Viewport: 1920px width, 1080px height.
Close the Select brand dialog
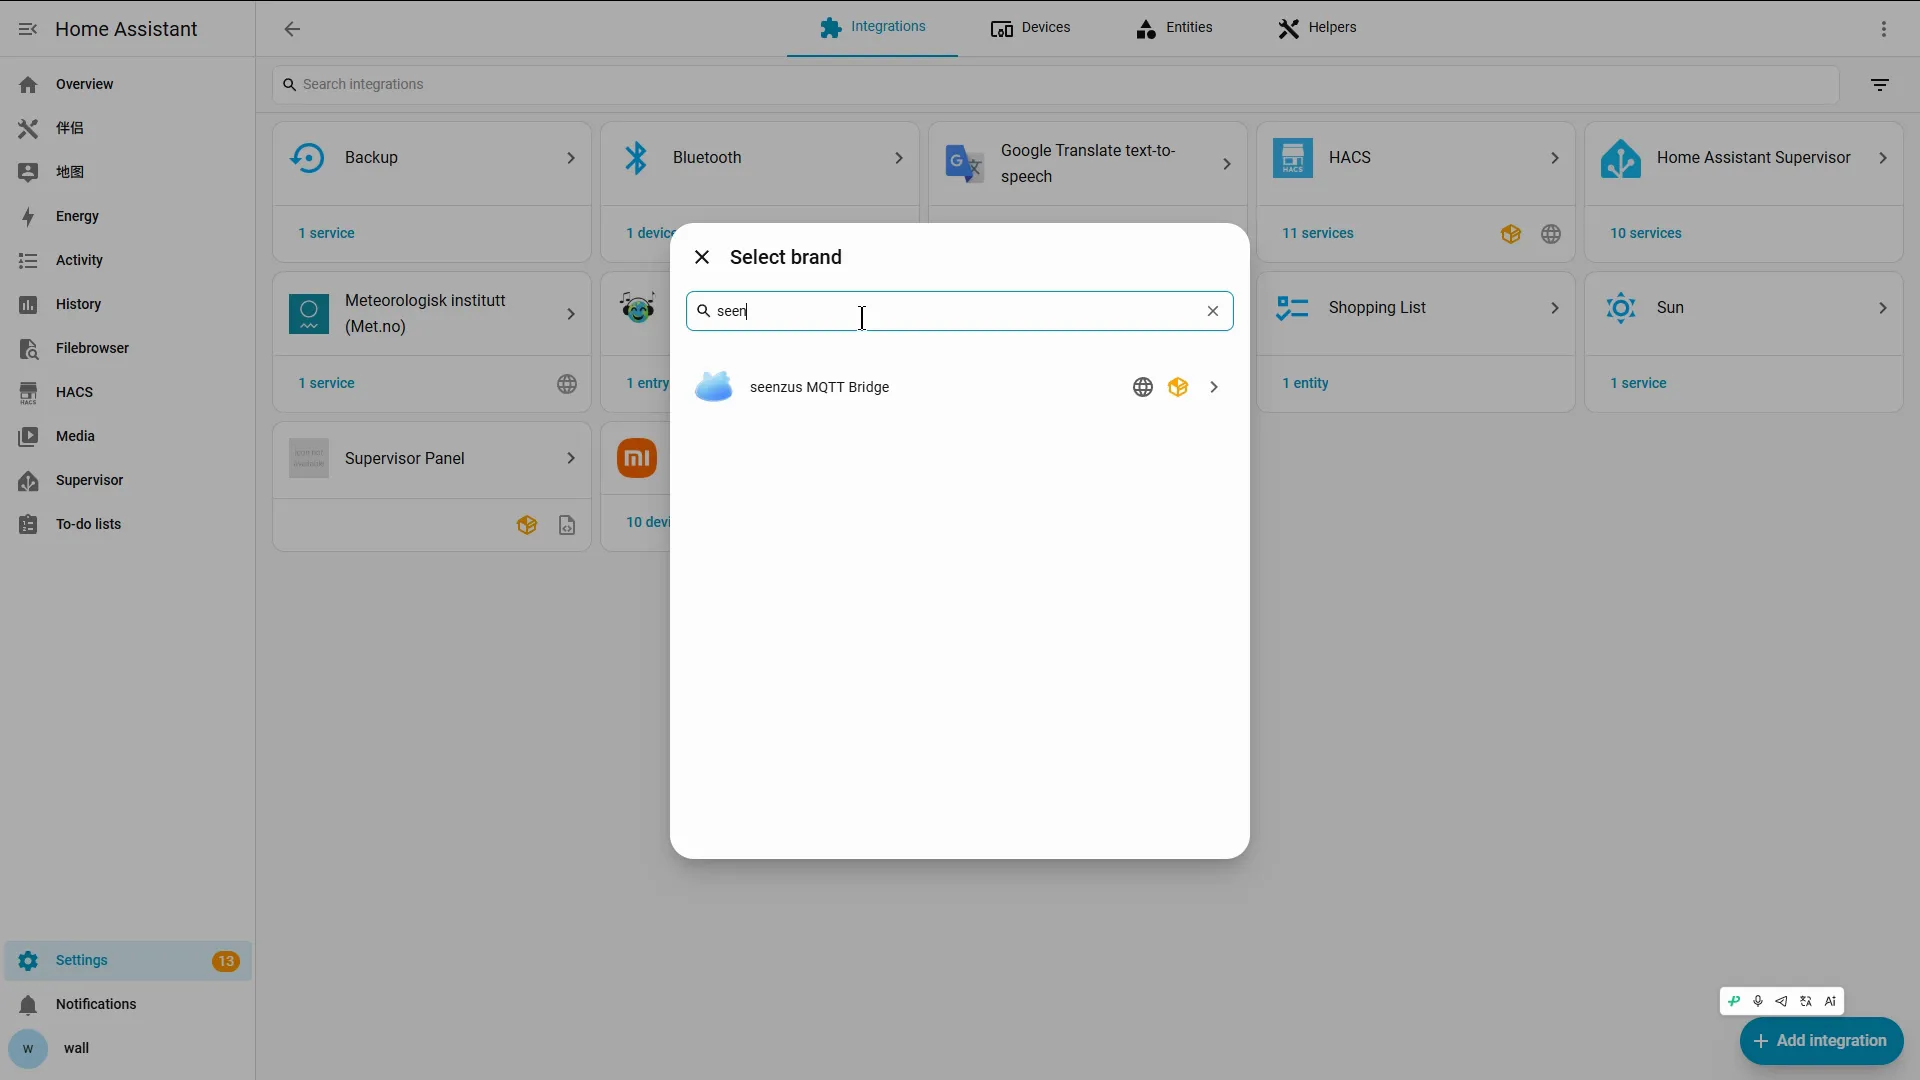coord(702,257)
